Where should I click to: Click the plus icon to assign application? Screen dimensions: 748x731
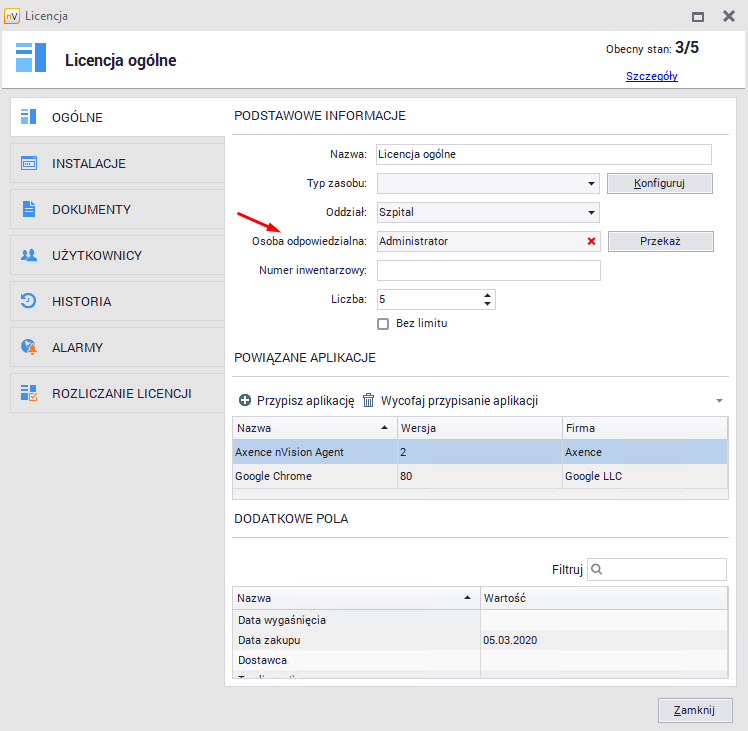pos(245,401)
